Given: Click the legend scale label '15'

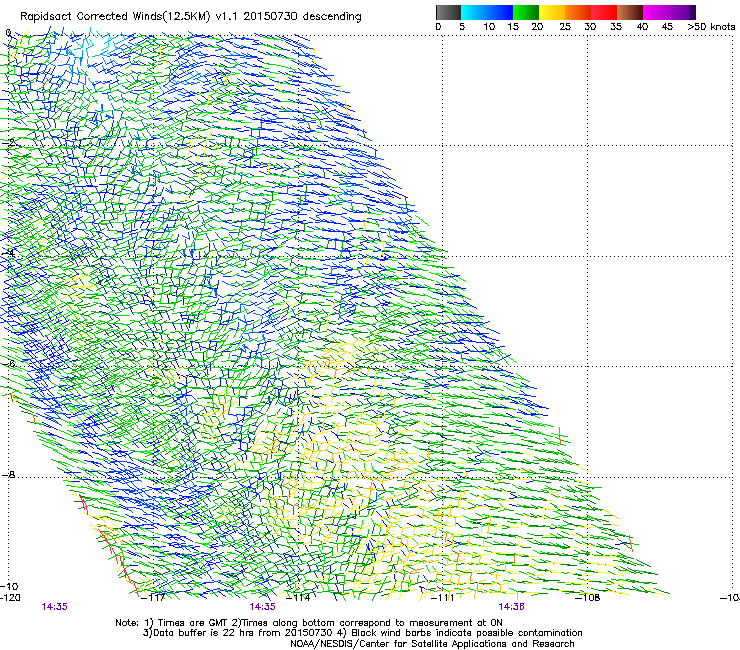Looking at the screenshot, I should point(513,27).
